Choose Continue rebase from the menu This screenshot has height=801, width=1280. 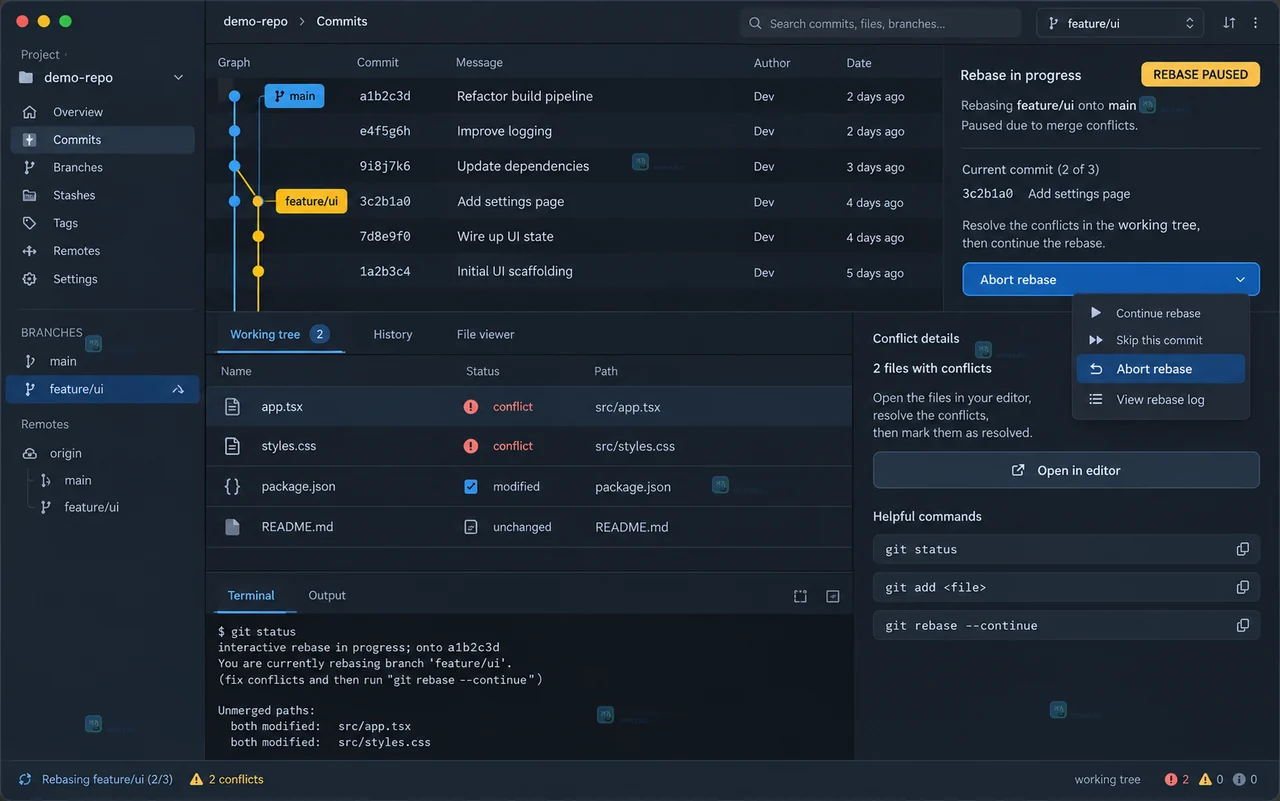click(x=1160, y=313)
